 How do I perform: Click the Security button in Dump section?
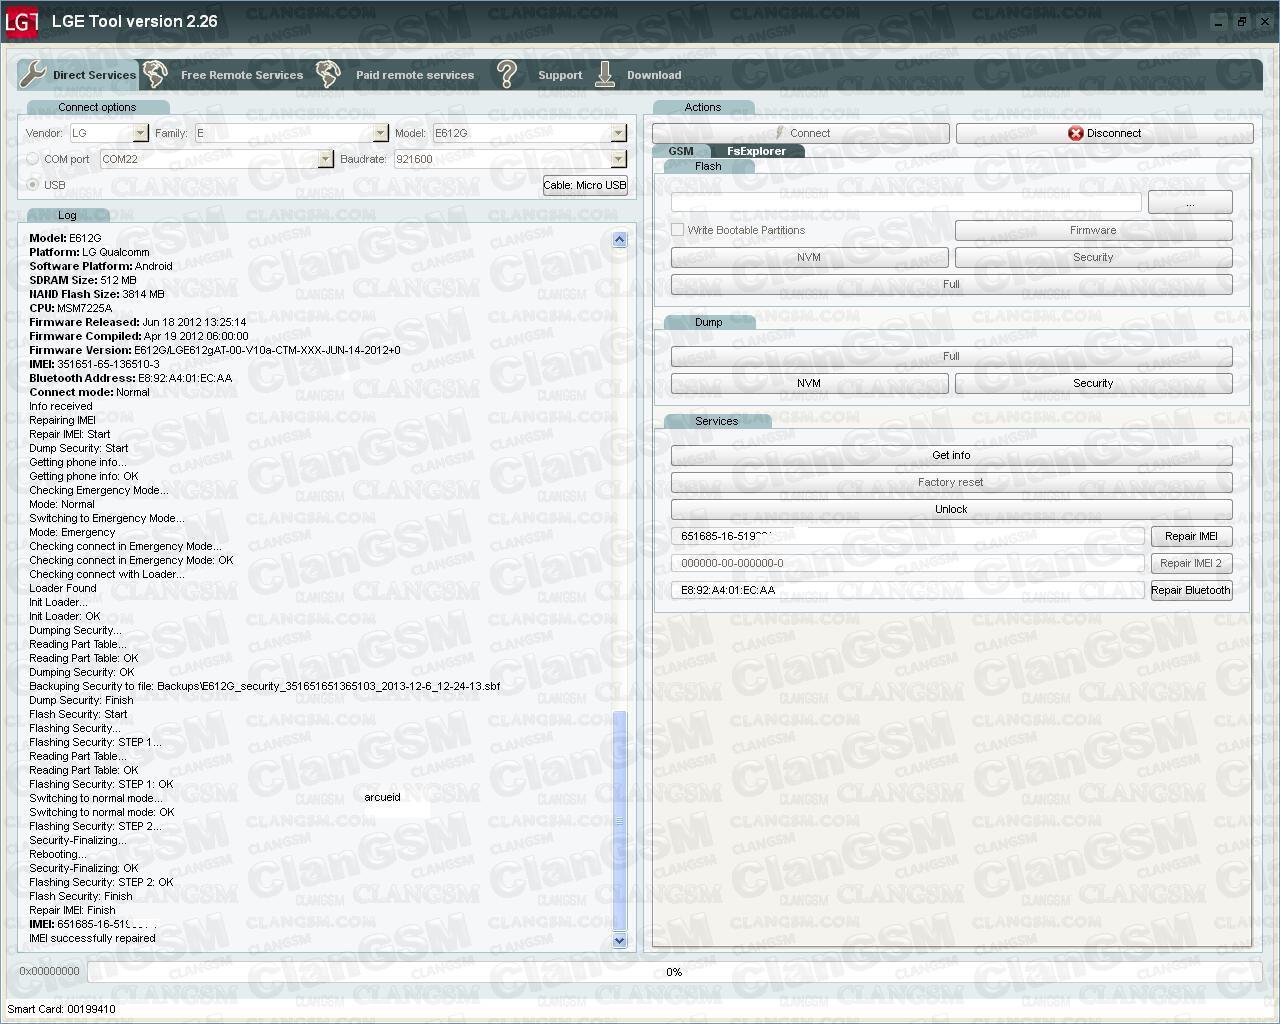[x=1093, y=383]
